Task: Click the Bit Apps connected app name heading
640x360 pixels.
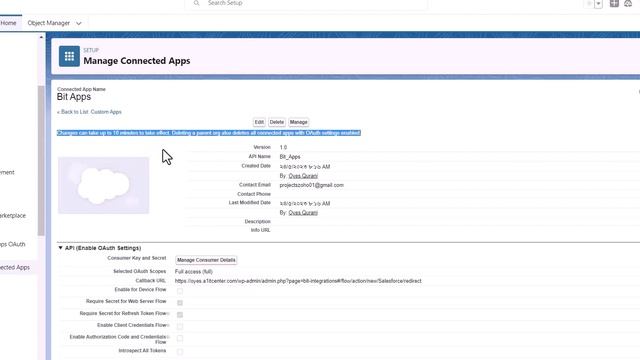Action: tap(74, 97)
